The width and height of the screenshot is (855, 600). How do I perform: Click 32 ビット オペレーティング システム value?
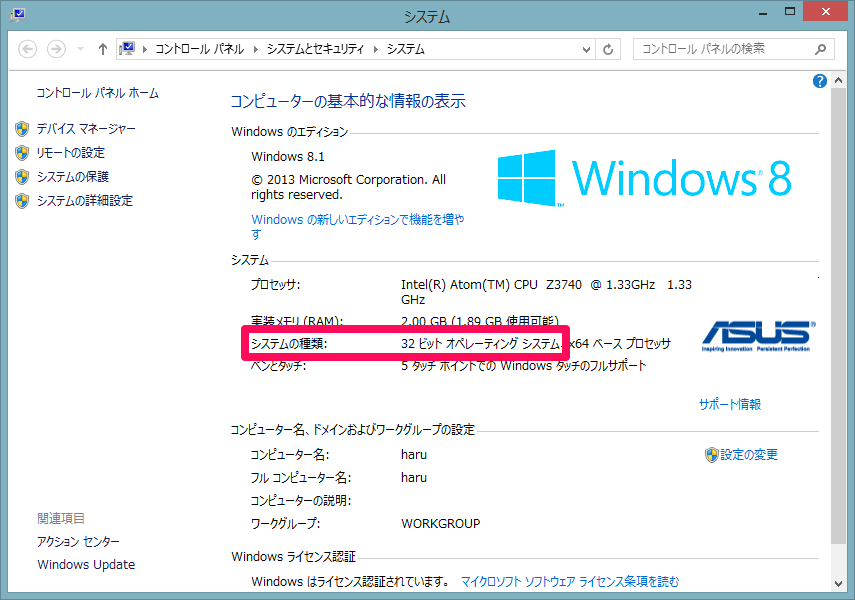(x=480, y=344)
